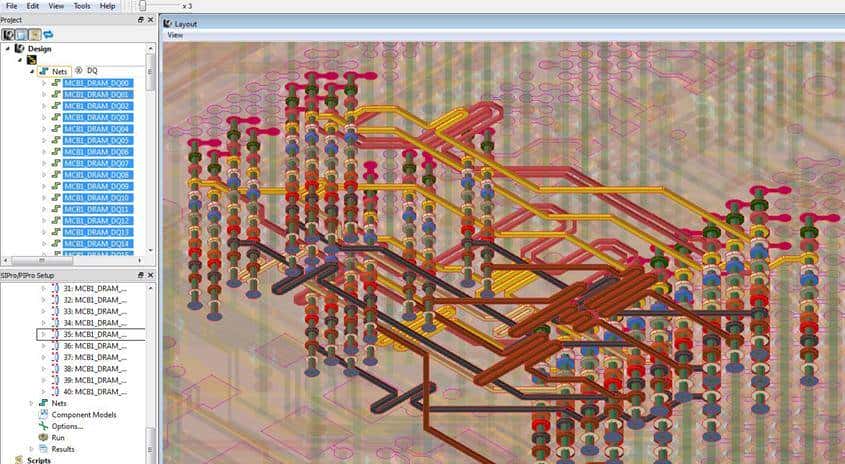Click the port icon of 34: MCB1_DRAM_

(55, 323)
